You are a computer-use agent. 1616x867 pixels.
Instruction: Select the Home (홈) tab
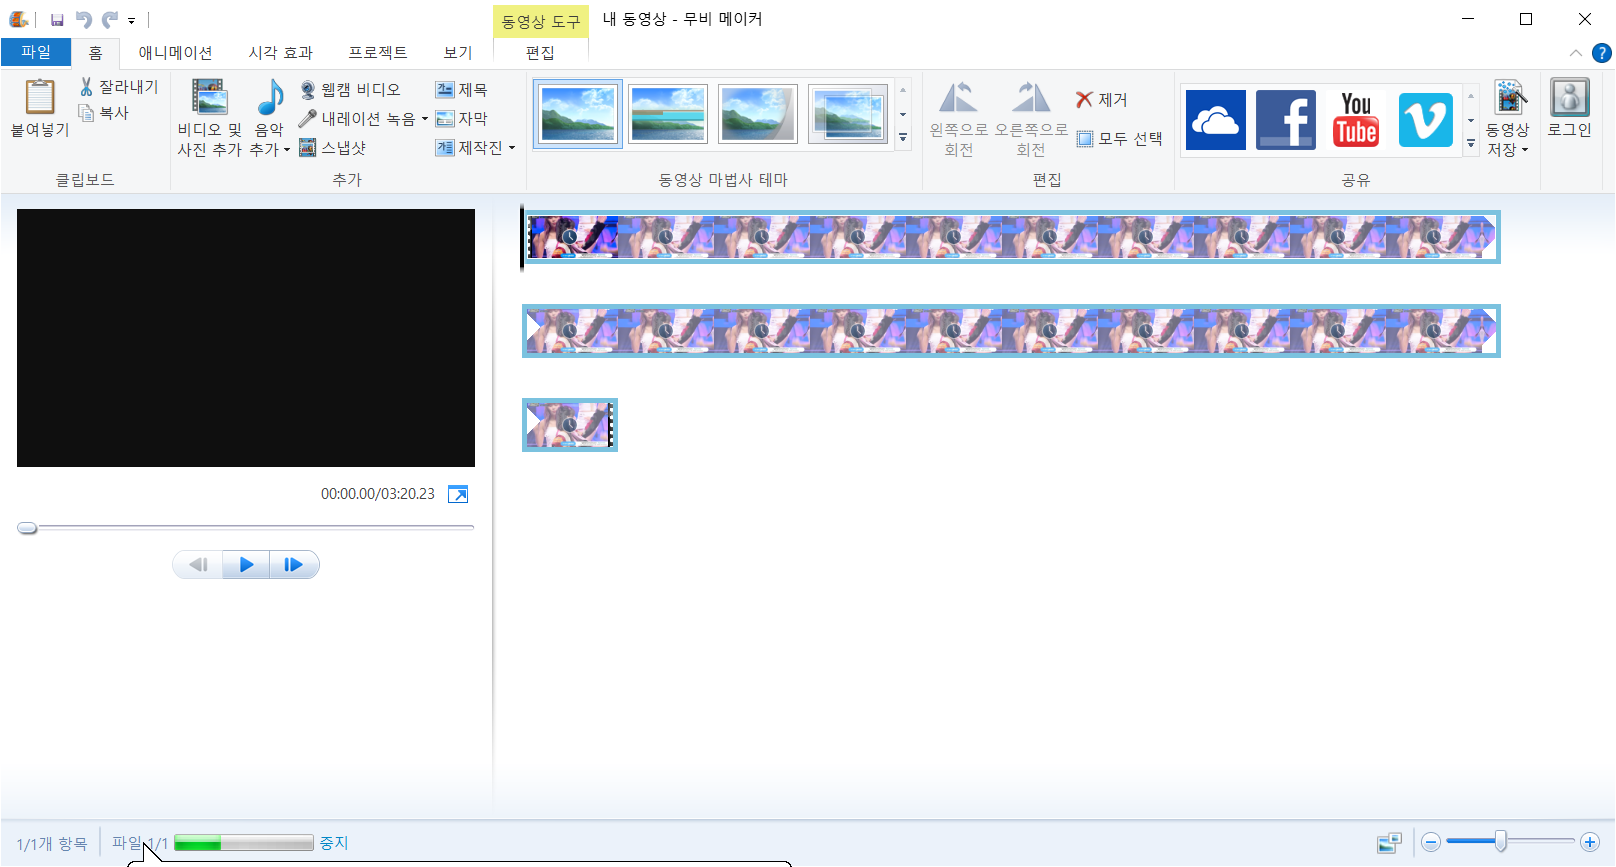(95, 53)
